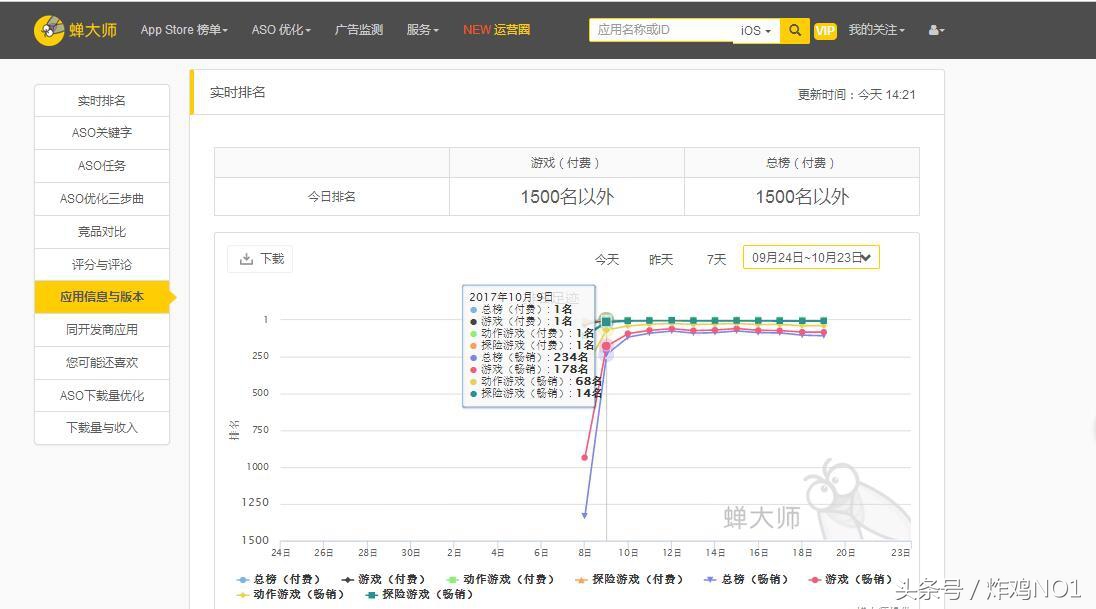Open the VIP badge
The height and width of the screenshot is (609, 1096).
click(x=824, y=30)
